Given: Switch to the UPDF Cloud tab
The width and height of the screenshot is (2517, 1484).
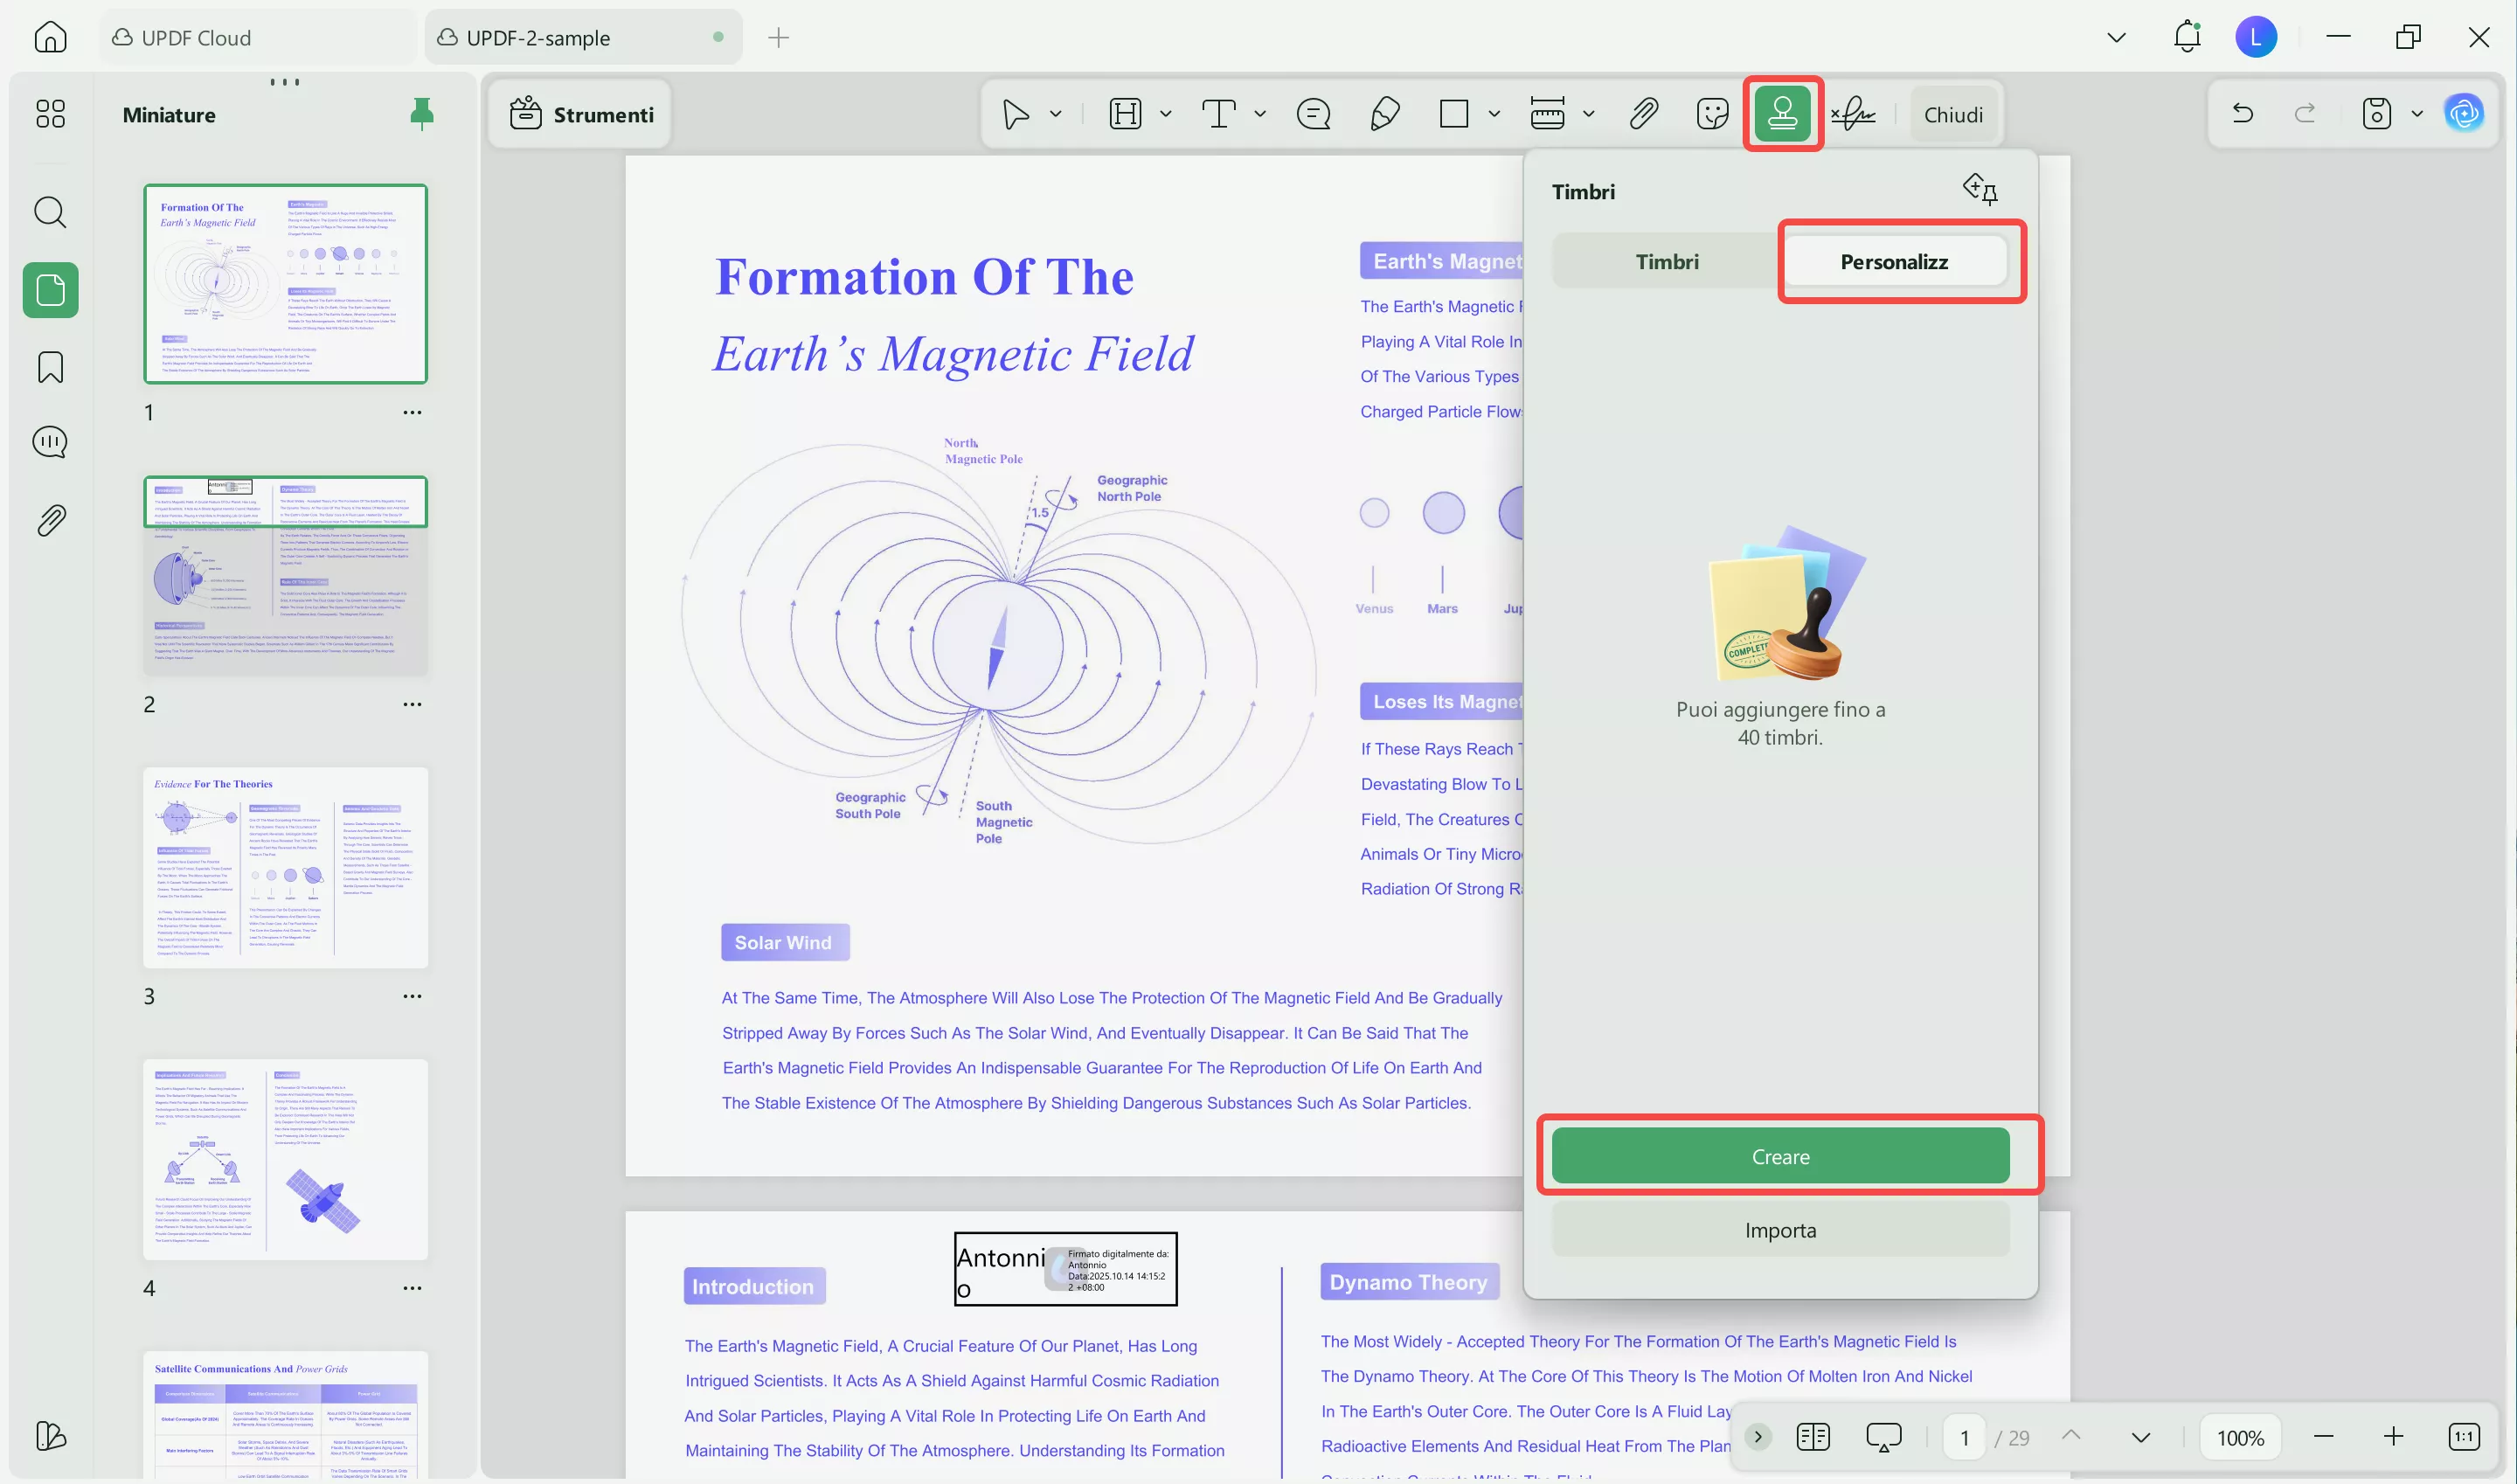Looking at the screenshot, I should pyautogui.click(x=195, y=38).
